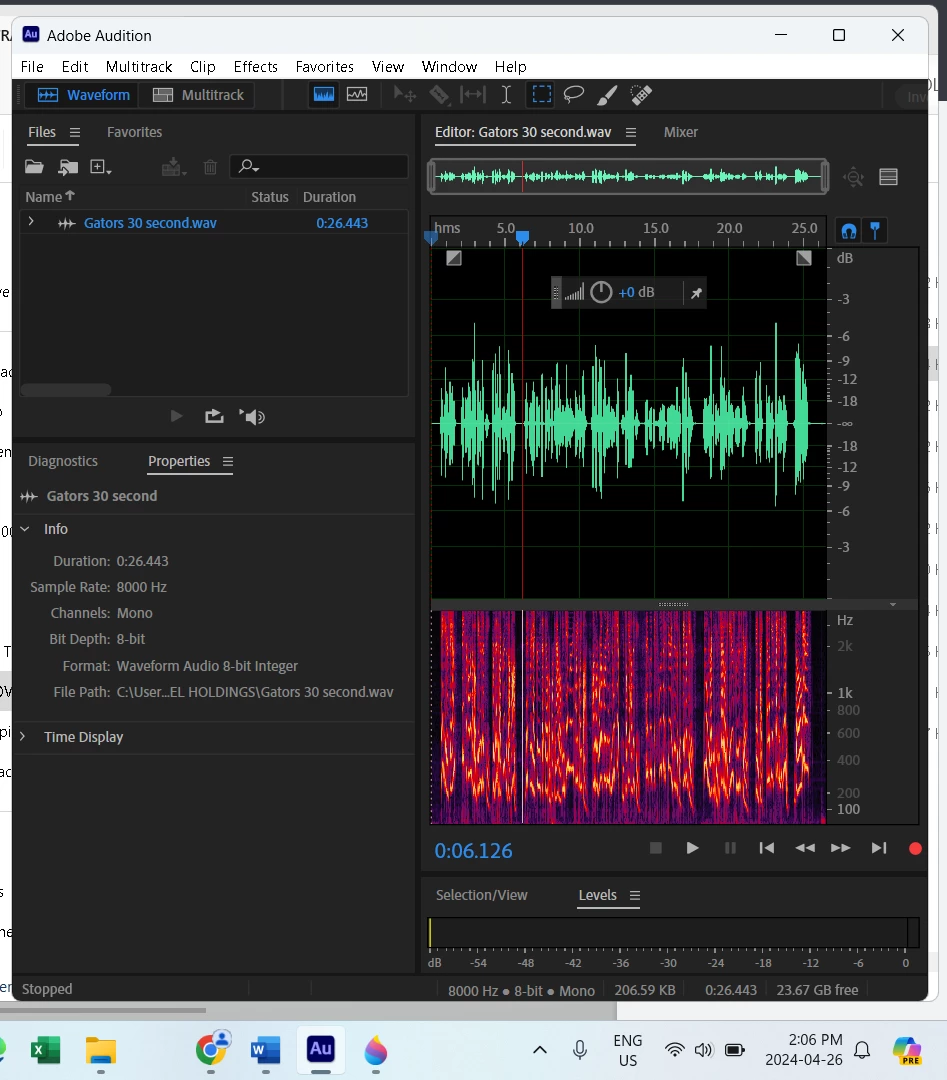Switch to Waveform editor view

(83, 95)
